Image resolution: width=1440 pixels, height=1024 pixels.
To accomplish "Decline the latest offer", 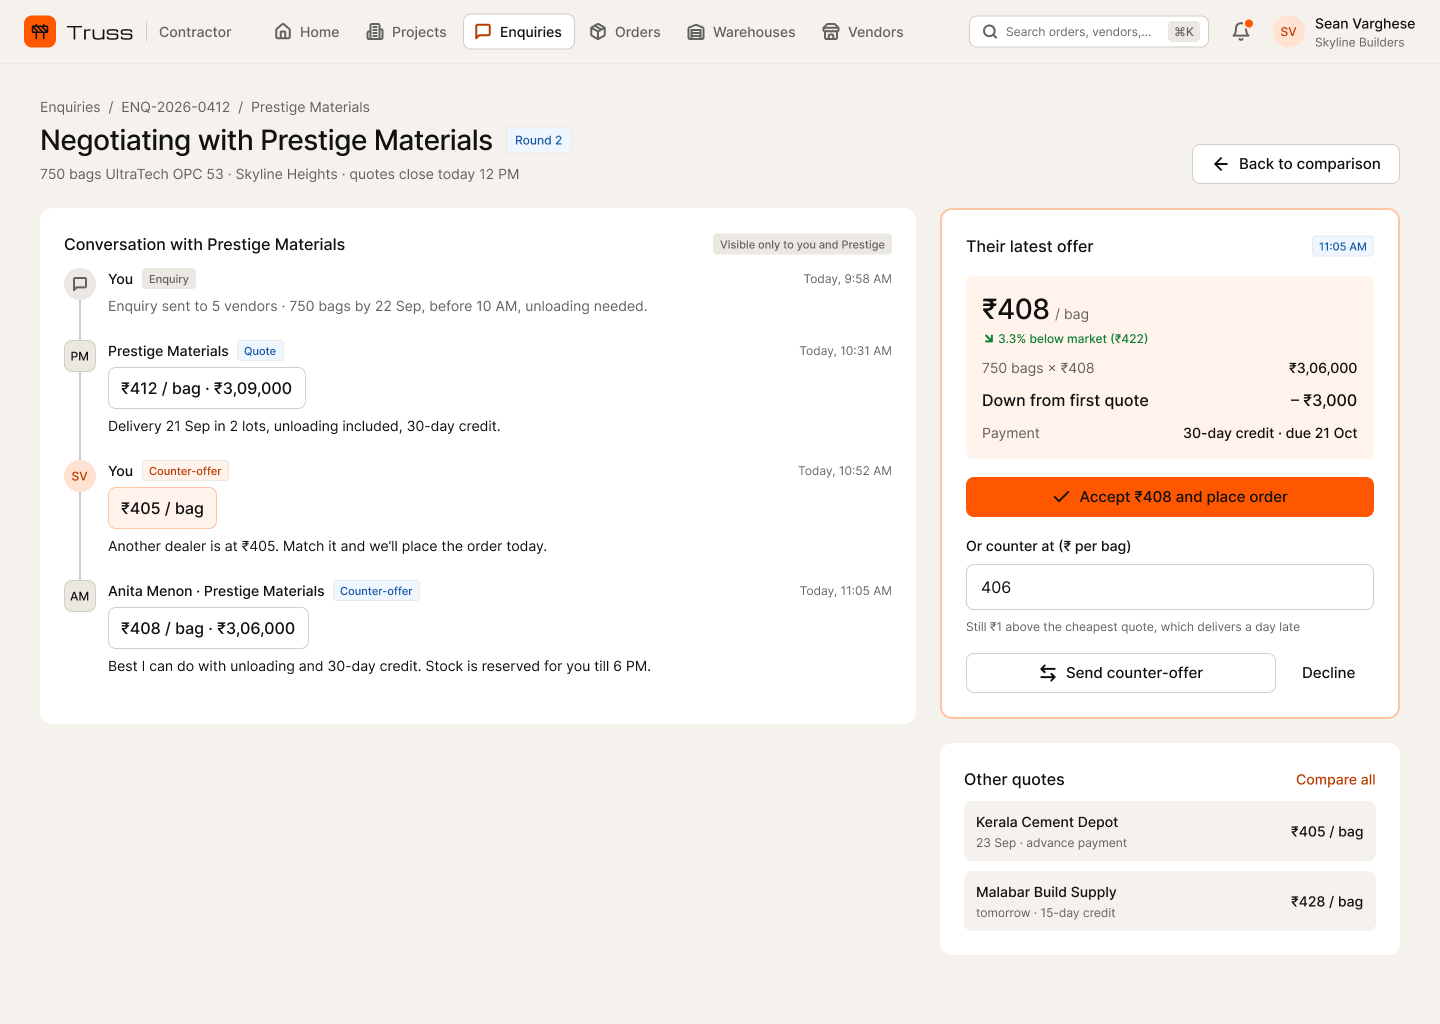I will [x=1329, y=673].
